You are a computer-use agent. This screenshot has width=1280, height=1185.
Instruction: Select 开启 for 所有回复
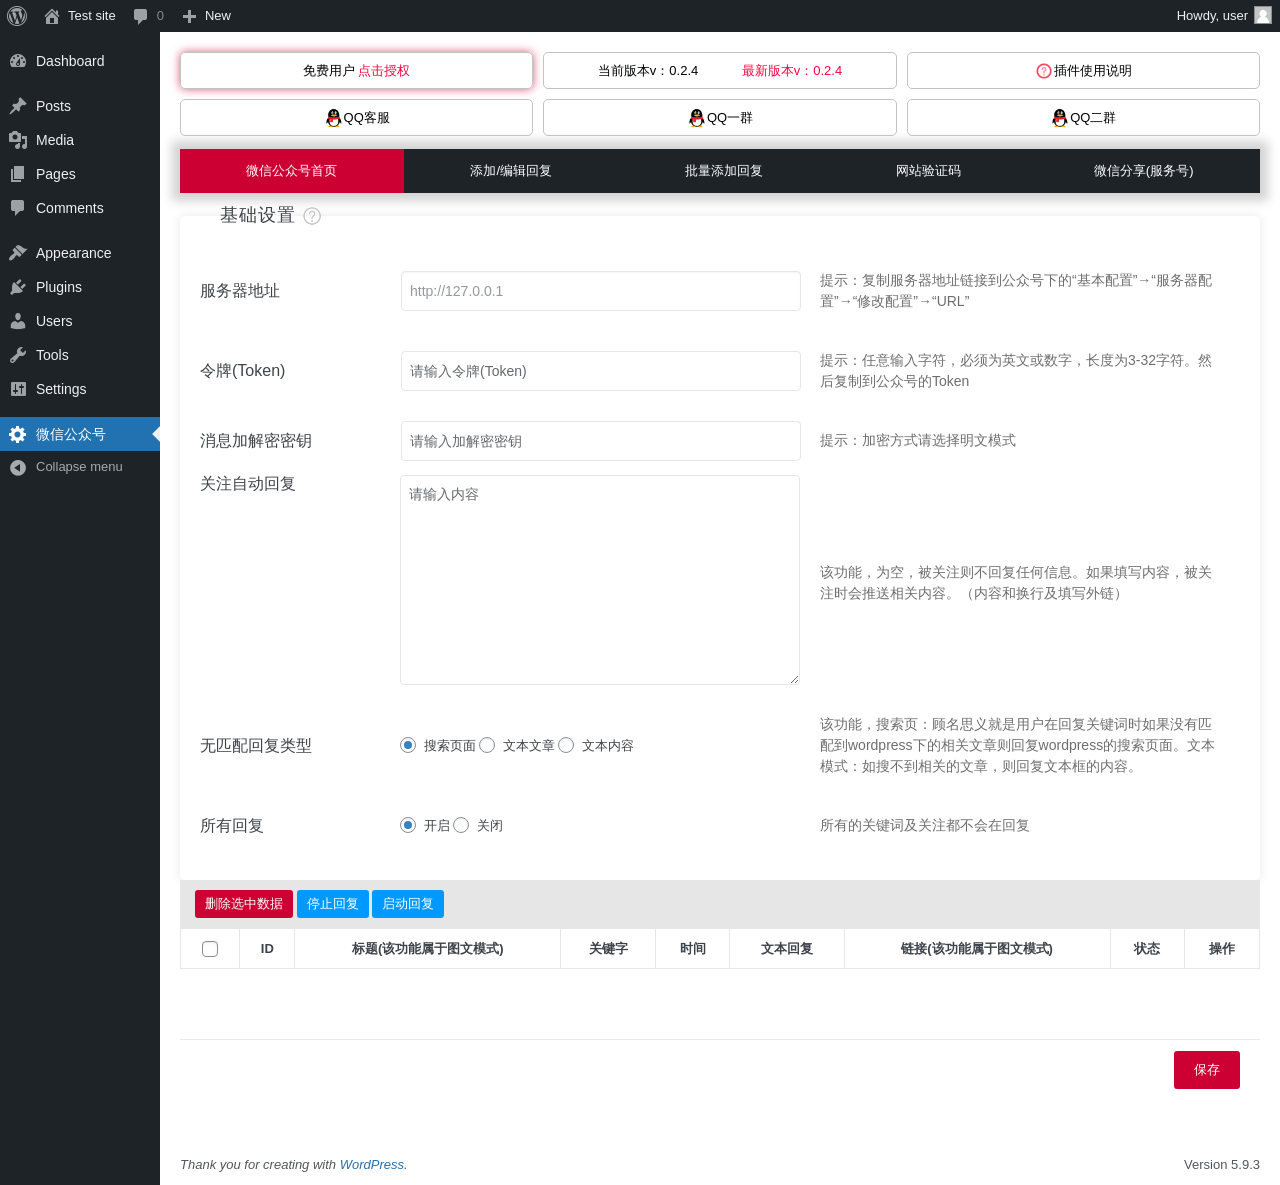408,825
